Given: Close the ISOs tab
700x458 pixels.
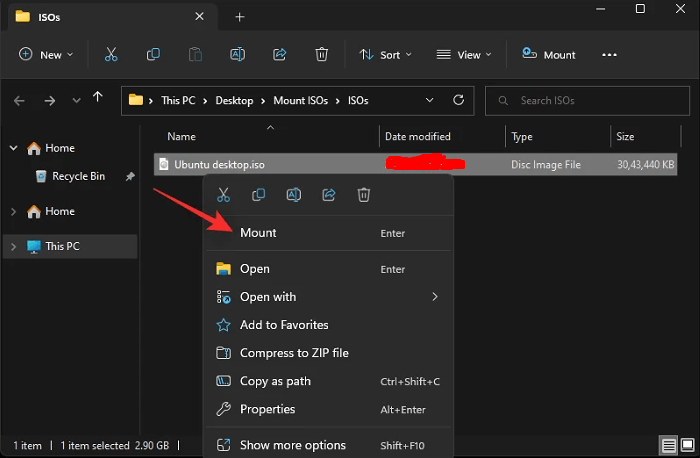Looking at the screenshot, I should click(199, 17).
